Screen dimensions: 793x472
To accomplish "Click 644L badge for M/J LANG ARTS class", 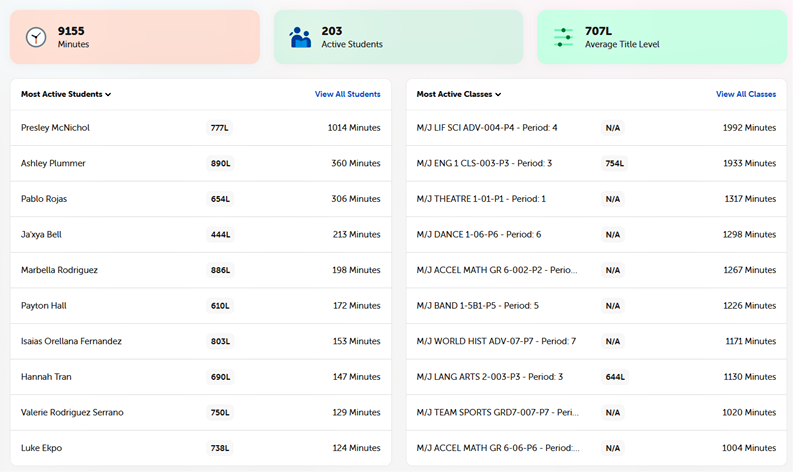I will tap(614, 377).
